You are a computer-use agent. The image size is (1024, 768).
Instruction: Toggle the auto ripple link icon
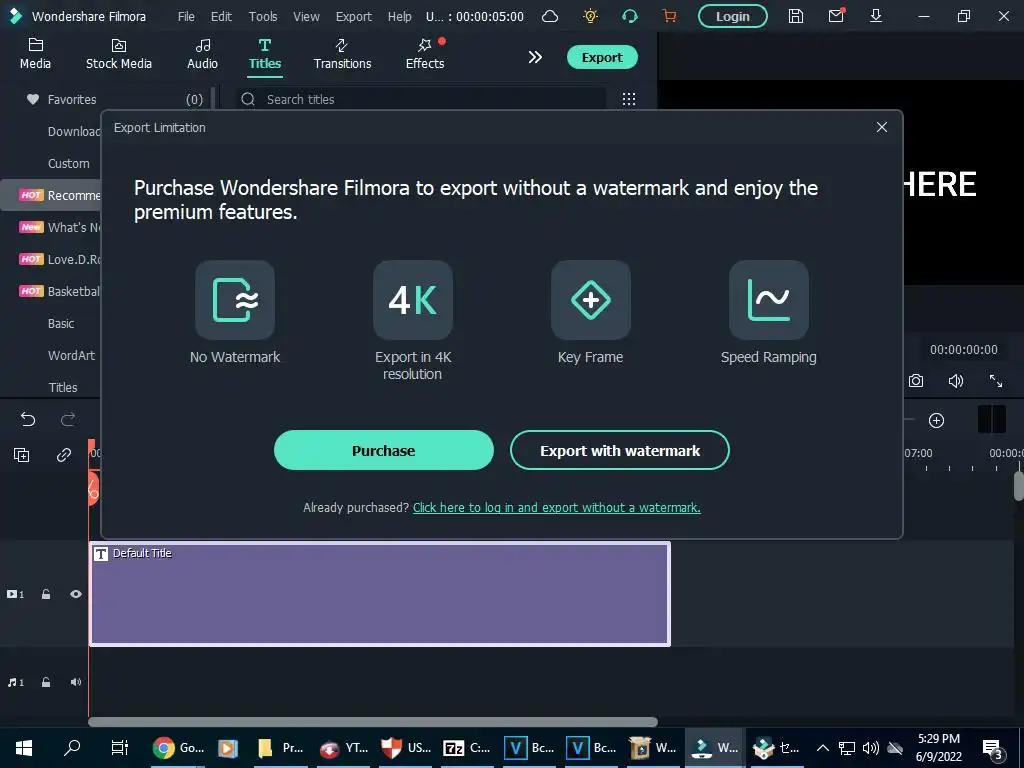63,455
